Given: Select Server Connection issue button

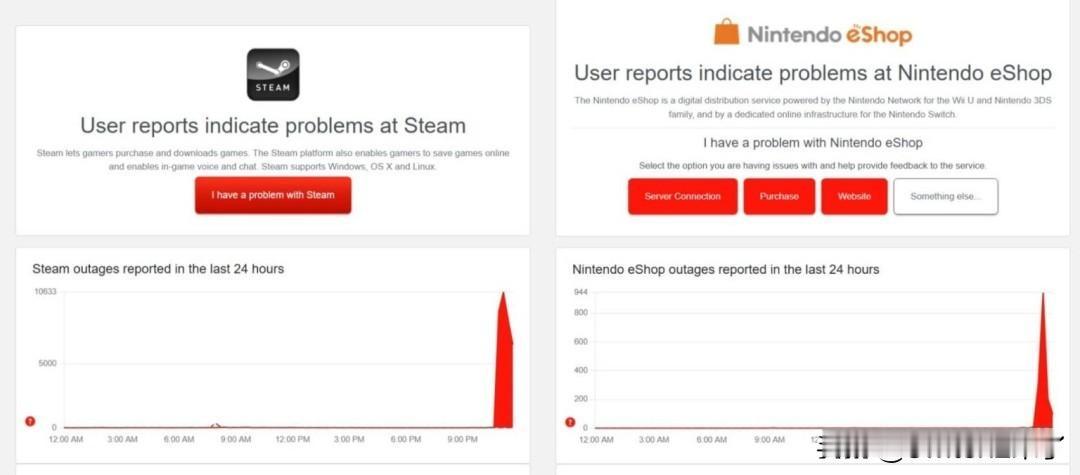Looking at the screenshot, I should (683, 196).
